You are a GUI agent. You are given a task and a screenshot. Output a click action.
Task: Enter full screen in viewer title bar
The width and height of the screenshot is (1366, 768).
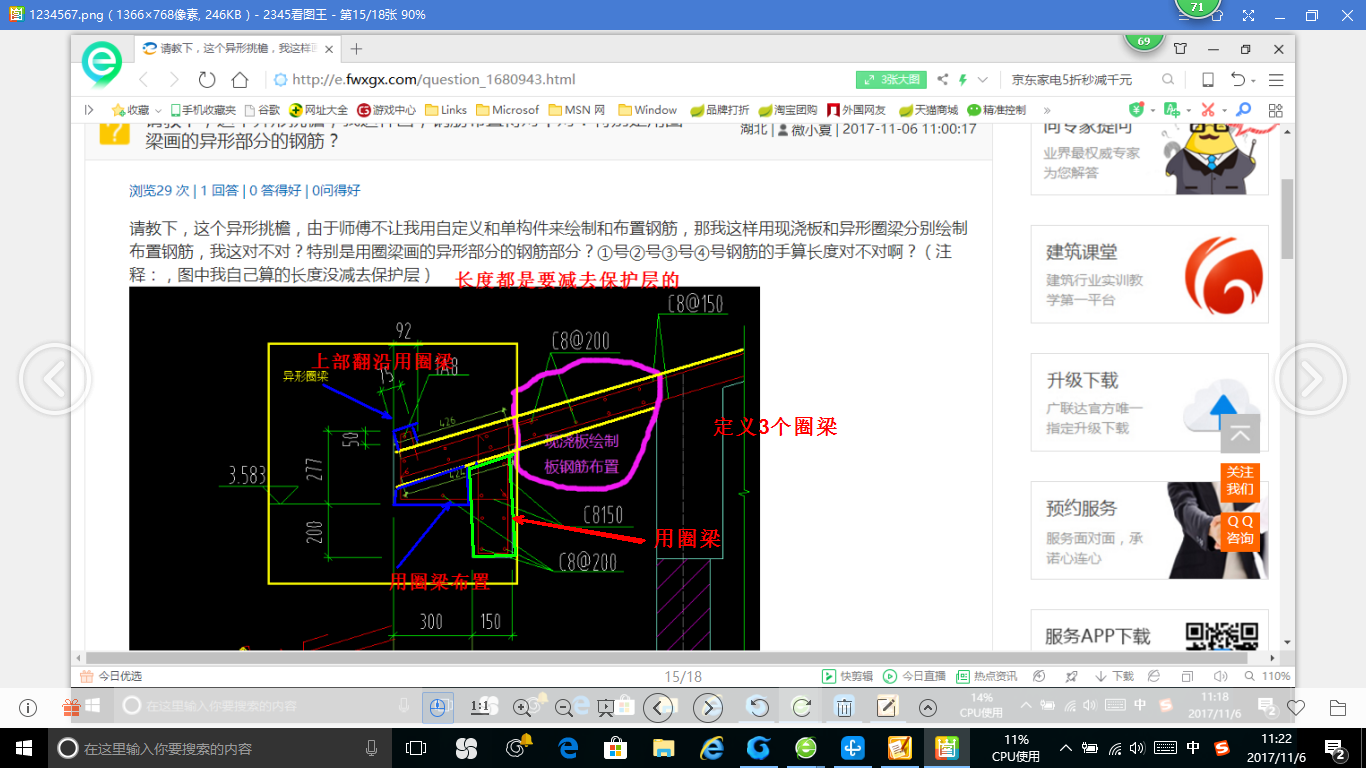click(1248, 15)
